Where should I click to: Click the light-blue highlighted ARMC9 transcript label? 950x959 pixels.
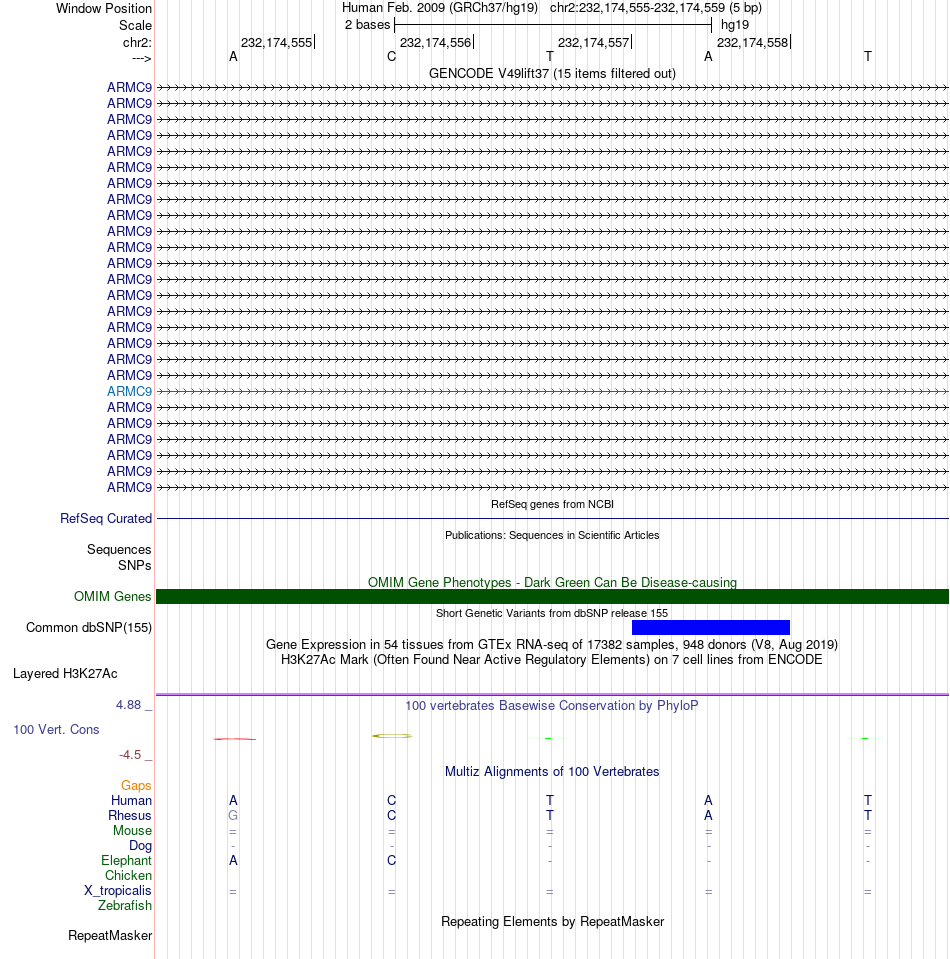[129, 391]
